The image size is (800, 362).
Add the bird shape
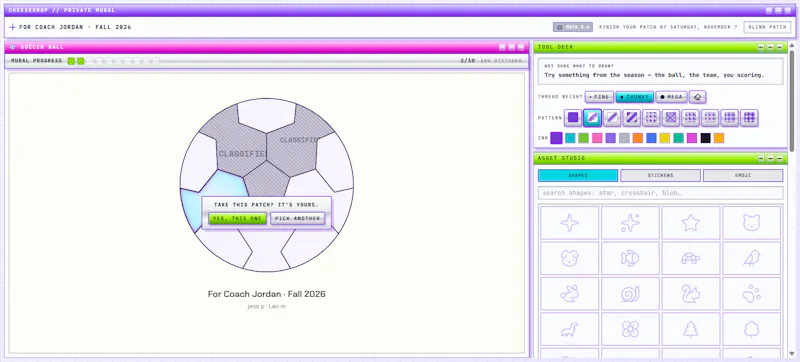click(752, 258)
